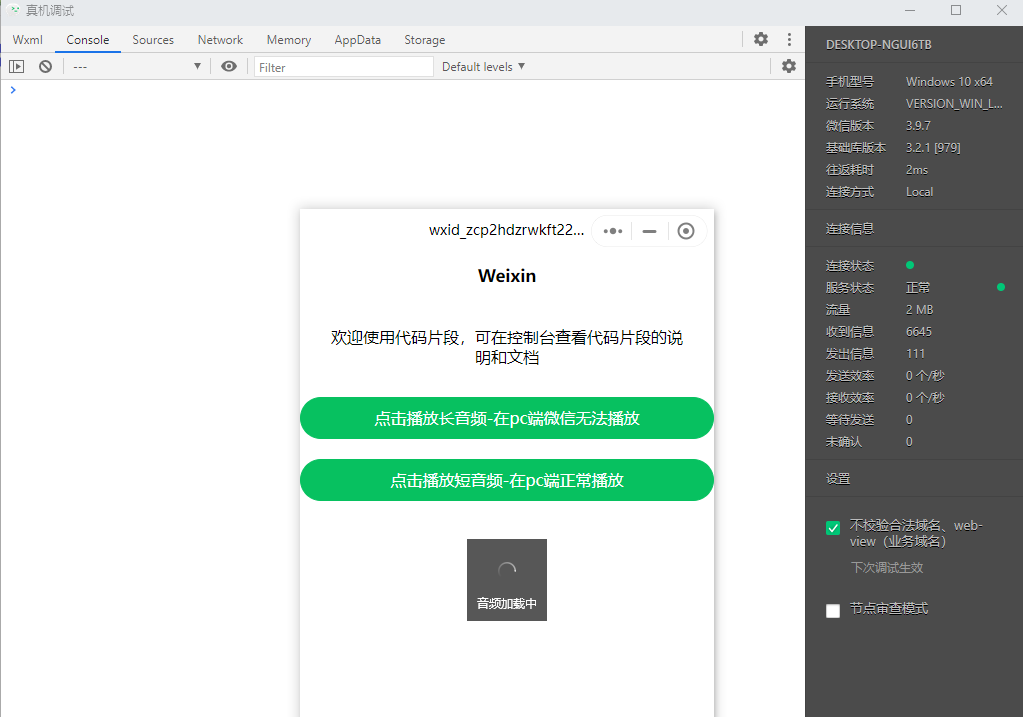Click the Local connection type value

tap(919, 192)
